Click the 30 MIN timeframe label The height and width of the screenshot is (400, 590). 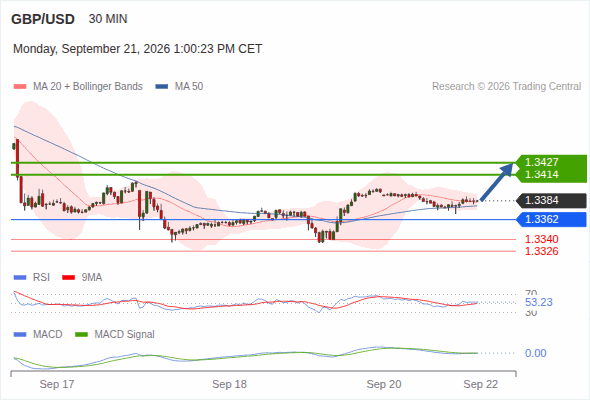[108, 19]
